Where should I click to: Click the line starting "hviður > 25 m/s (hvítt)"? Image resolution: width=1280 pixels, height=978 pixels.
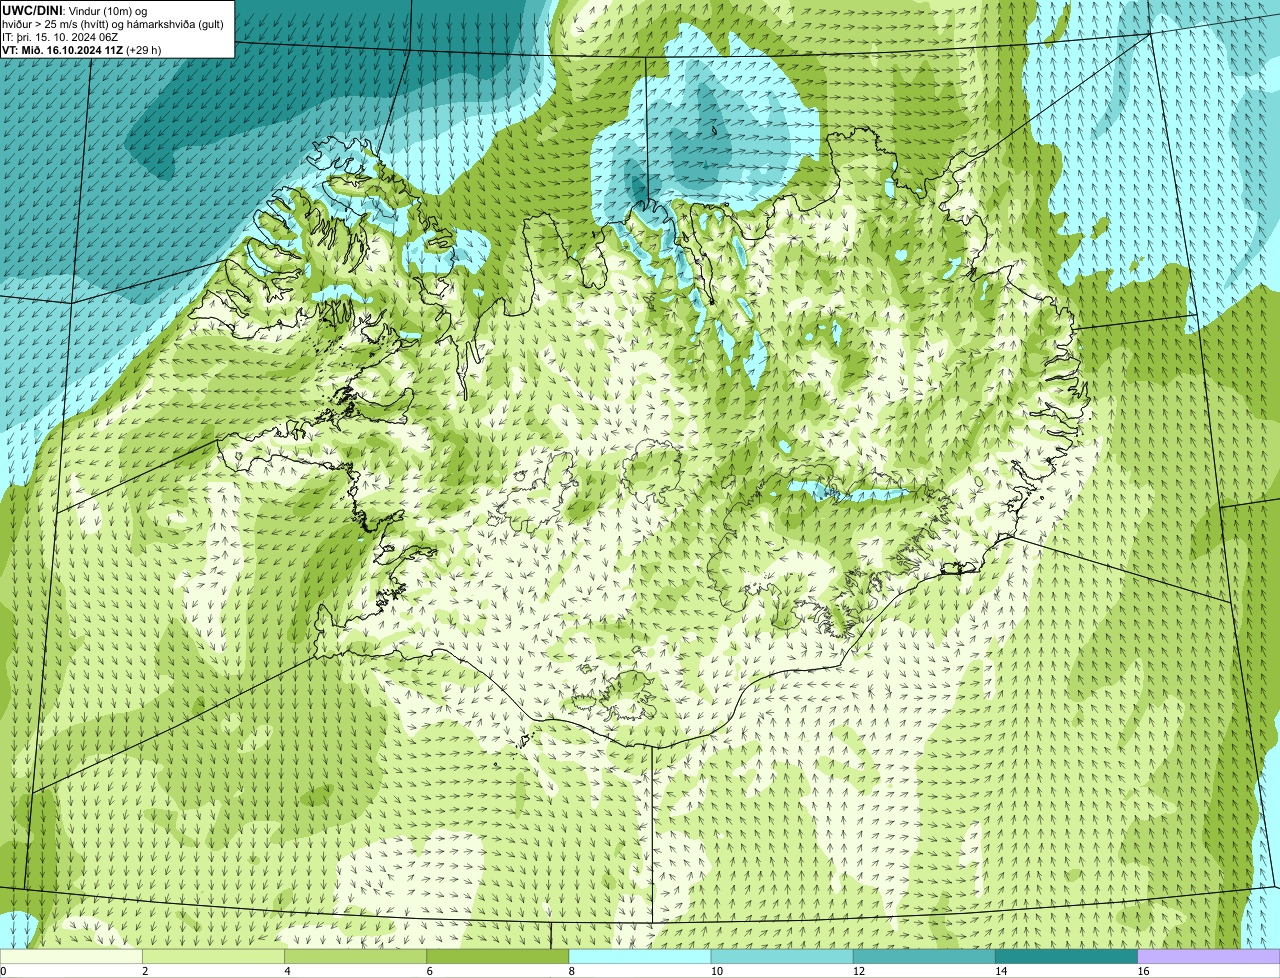coord(113,23)
